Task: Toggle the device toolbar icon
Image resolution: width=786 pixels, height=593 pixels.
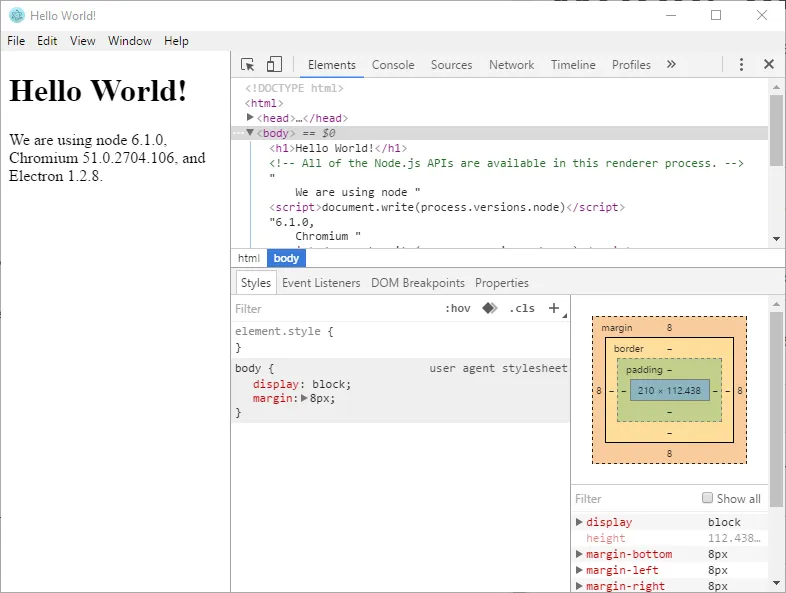Action: pos(274,64)
